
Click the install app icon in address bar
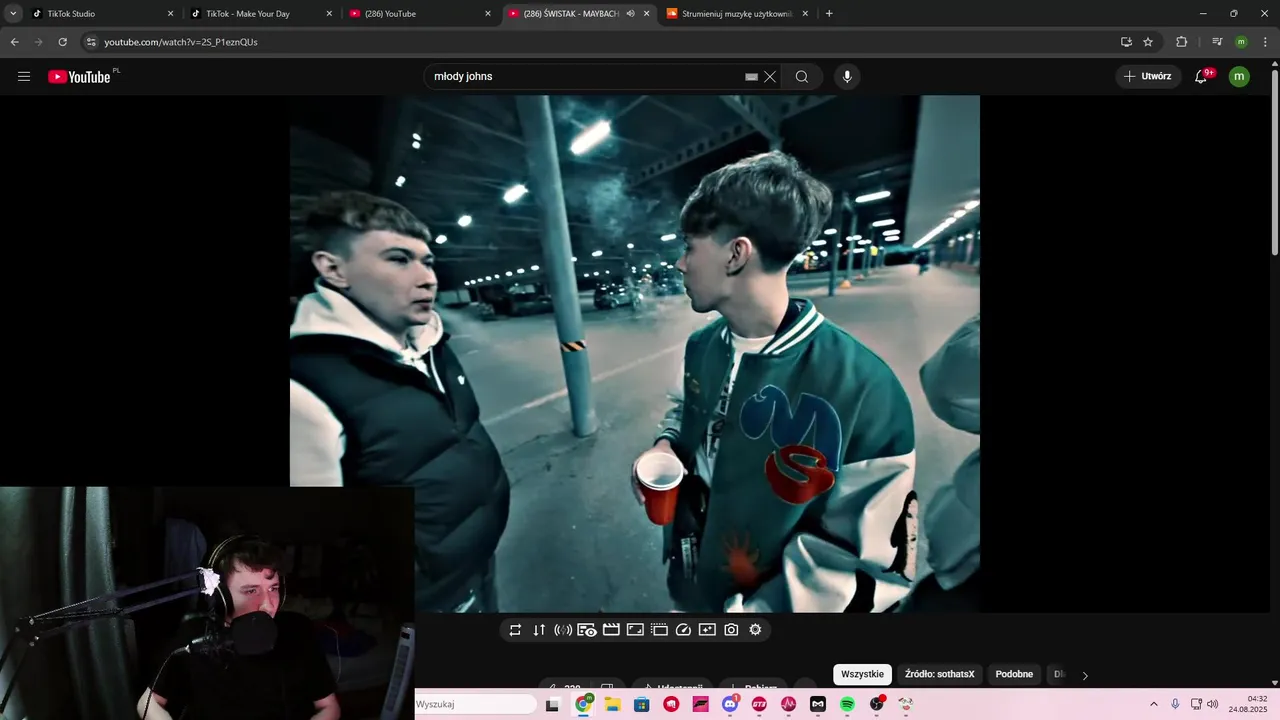(x=1126, y=42)
